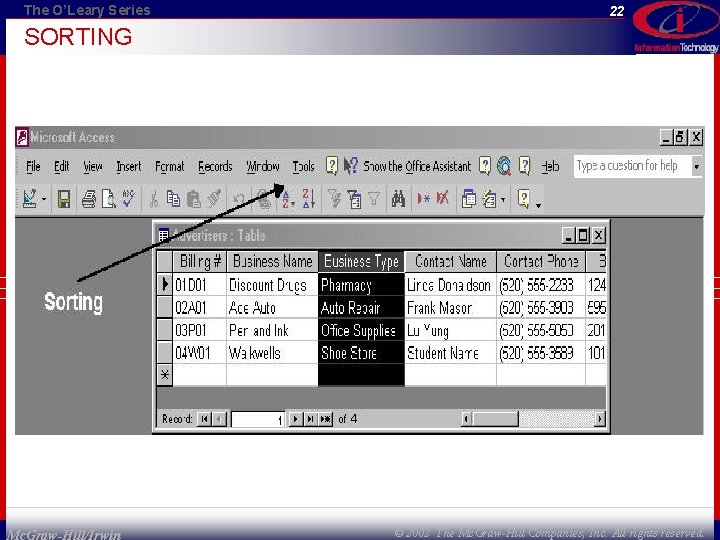Click the globe search help icon
This screenshot has height=540, width=720.
(504, 165)
